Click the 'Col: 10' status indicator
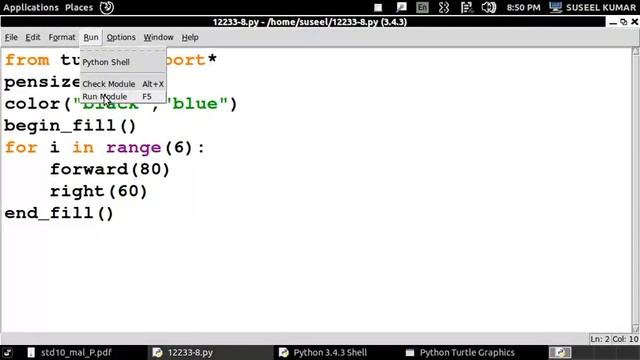Viewport: 640px width, 360px height. (x=625, y=339)
